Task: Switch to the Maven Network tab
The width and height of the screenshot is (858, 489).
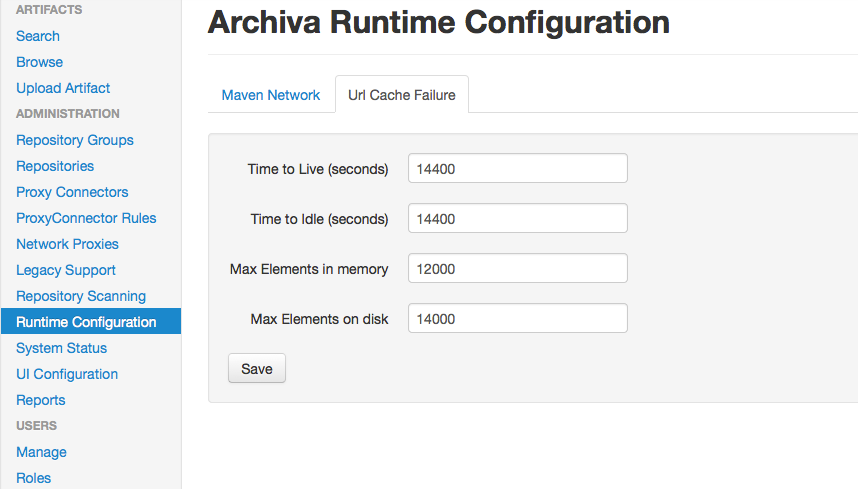Action: [x=270, y=95]
